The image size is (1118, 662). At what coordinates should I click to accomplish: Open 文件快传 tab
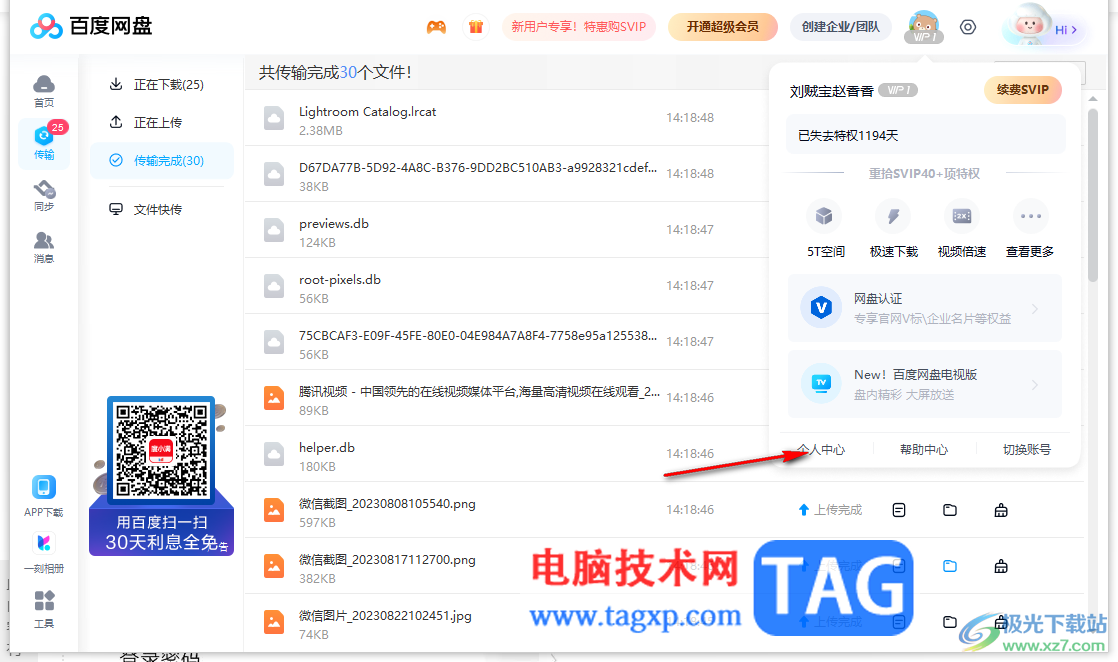(162, 209)
